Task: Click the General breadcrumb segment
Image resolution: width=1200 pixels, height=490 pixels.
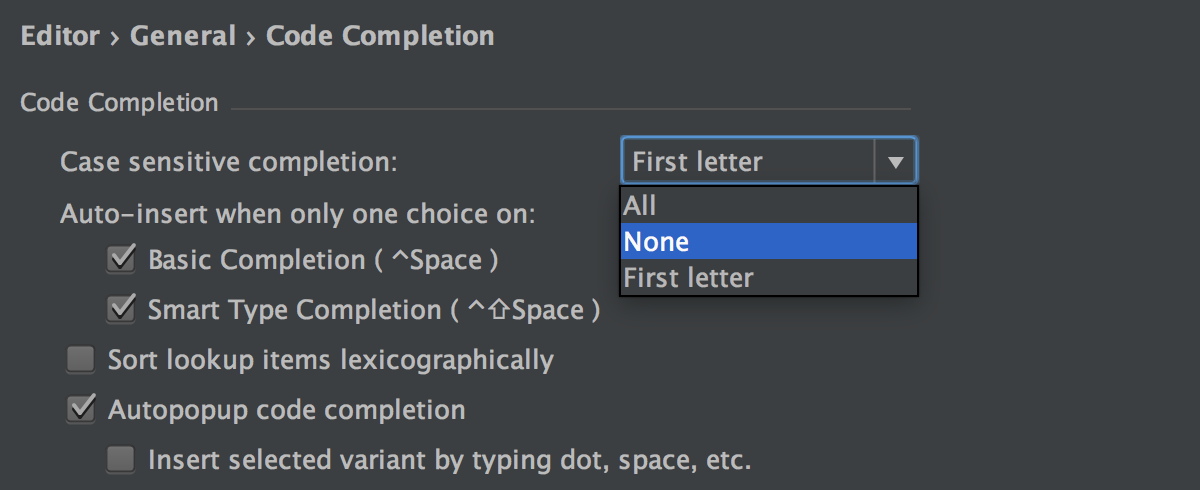Action: (x=183, y=37)
